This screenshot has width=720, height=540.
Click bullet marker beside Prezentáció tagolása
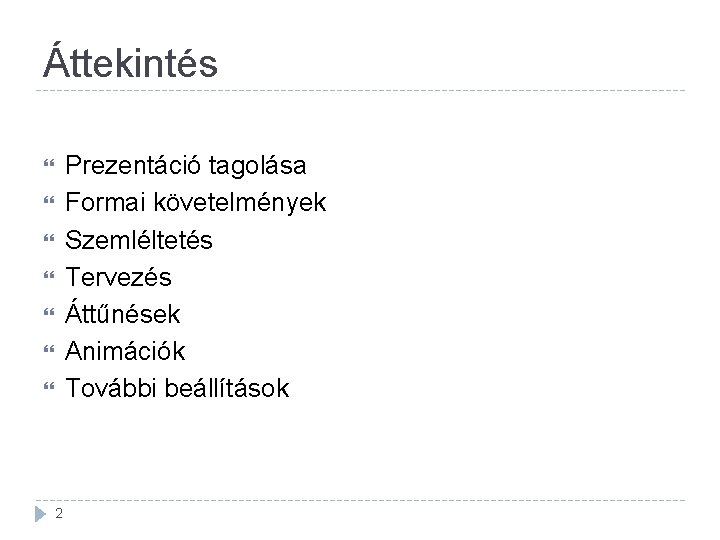43,165
